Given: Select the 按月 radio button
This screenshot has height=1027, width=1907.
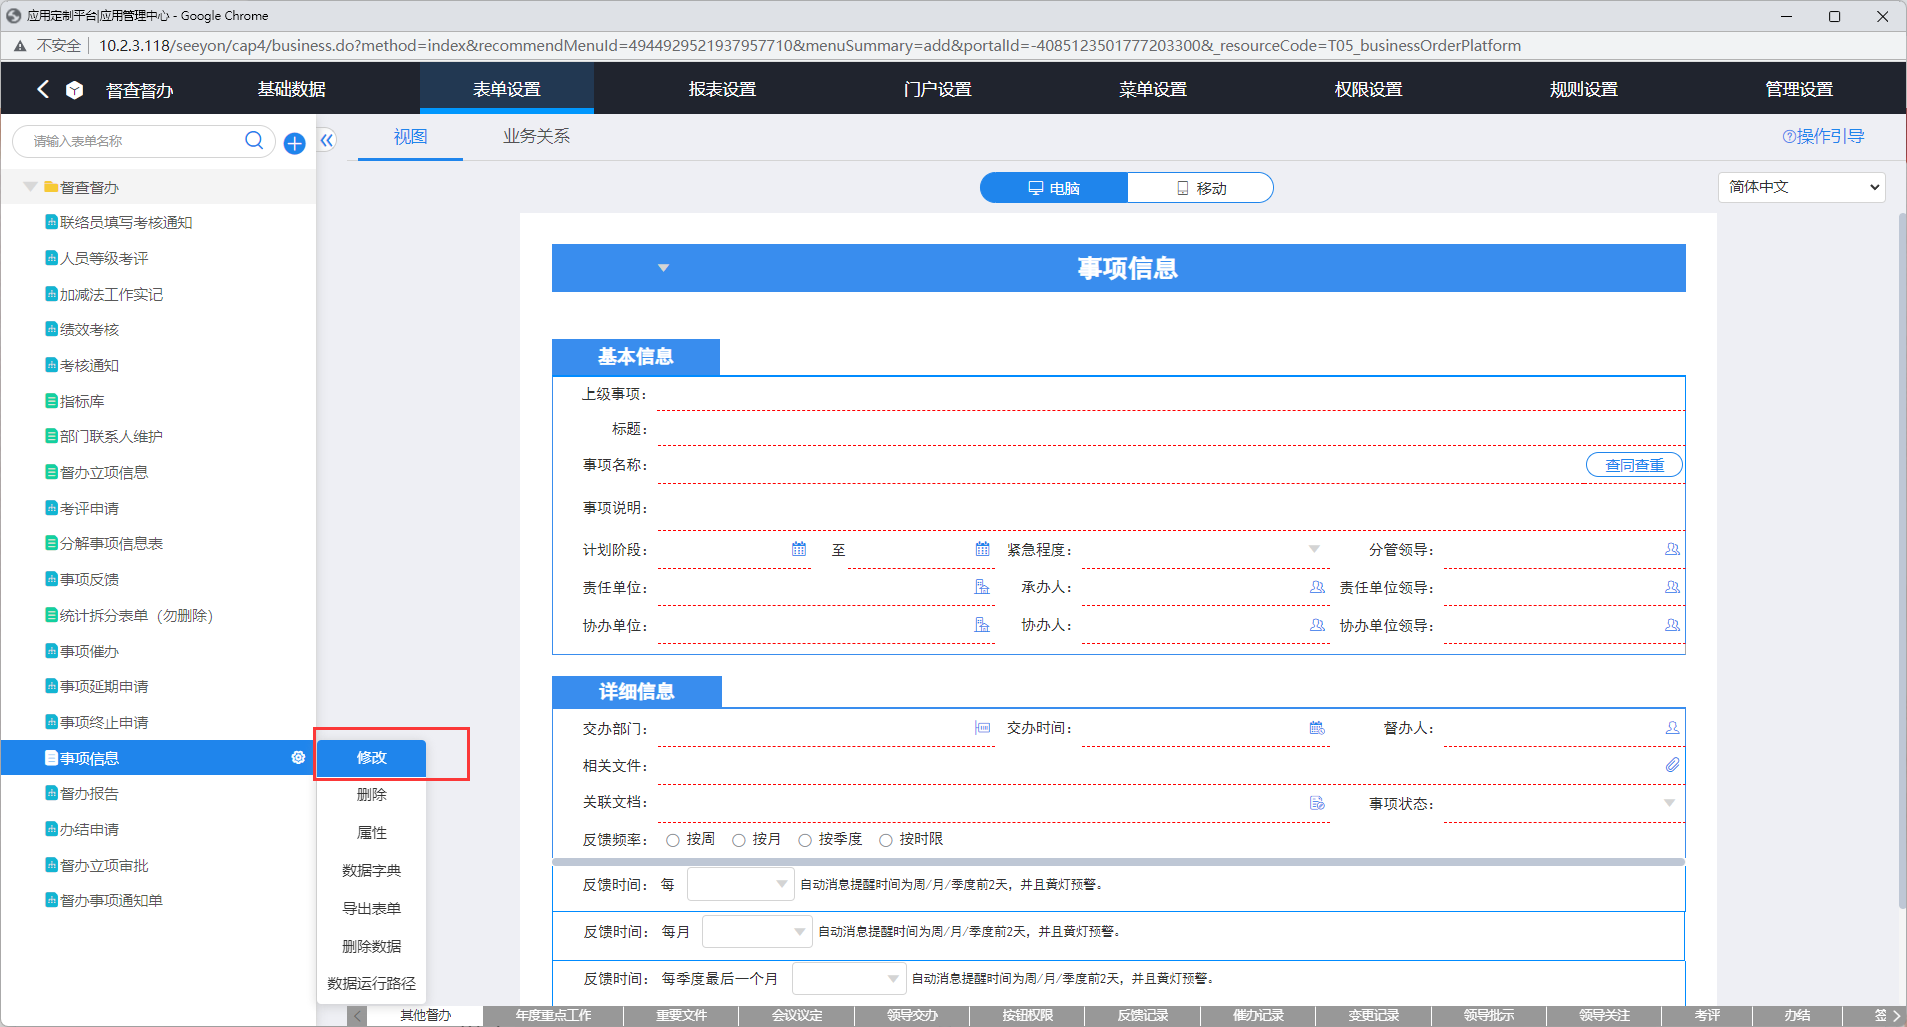Looking at the screenshot, I should pos(739,840).
